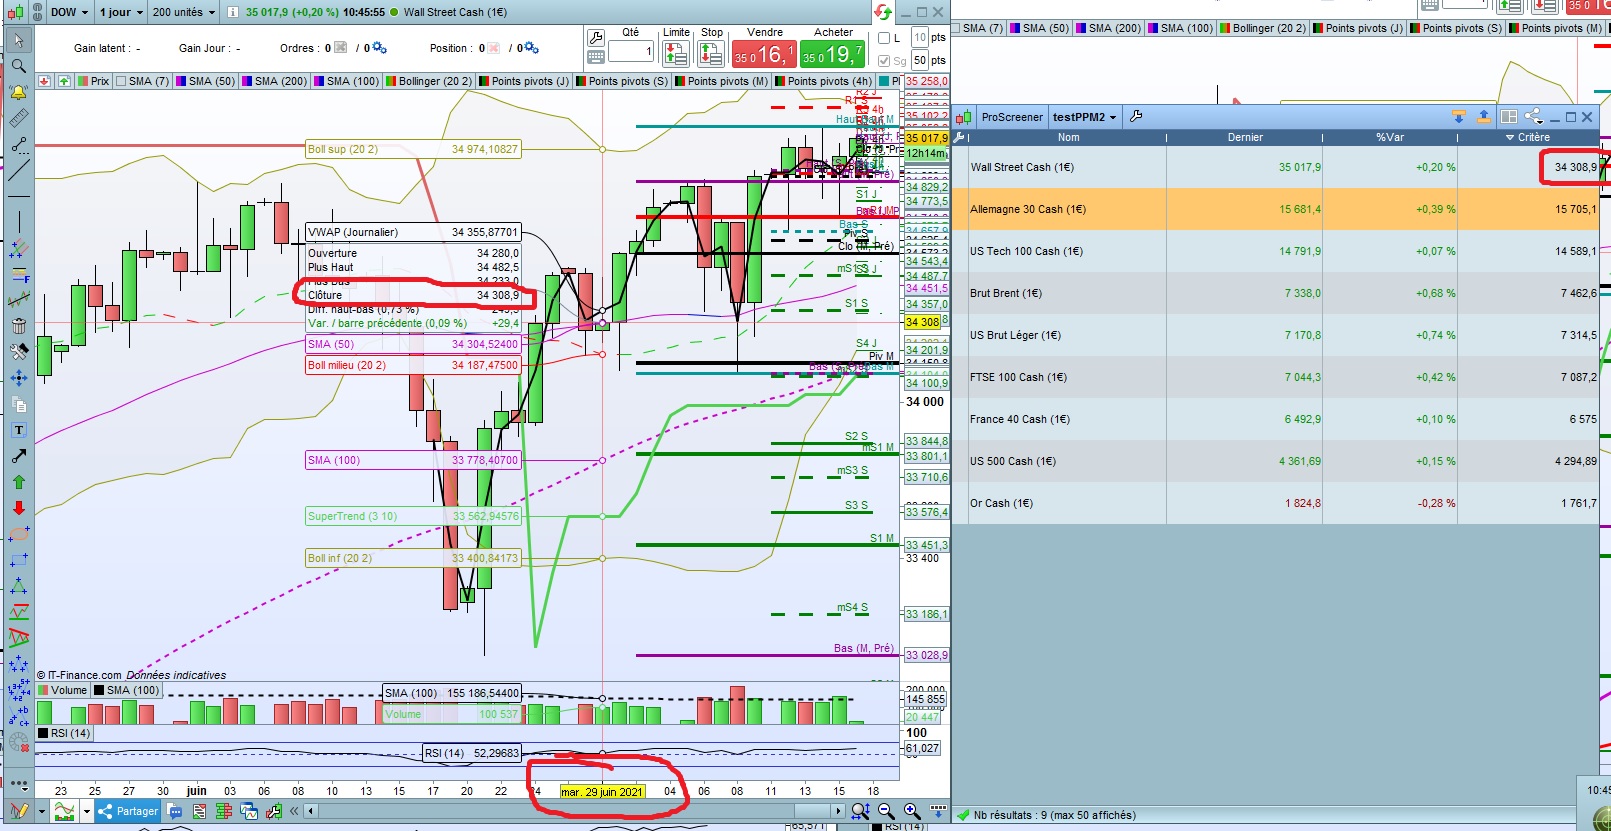Toggle the Sg checkbox in trading panel

[884, 61]
